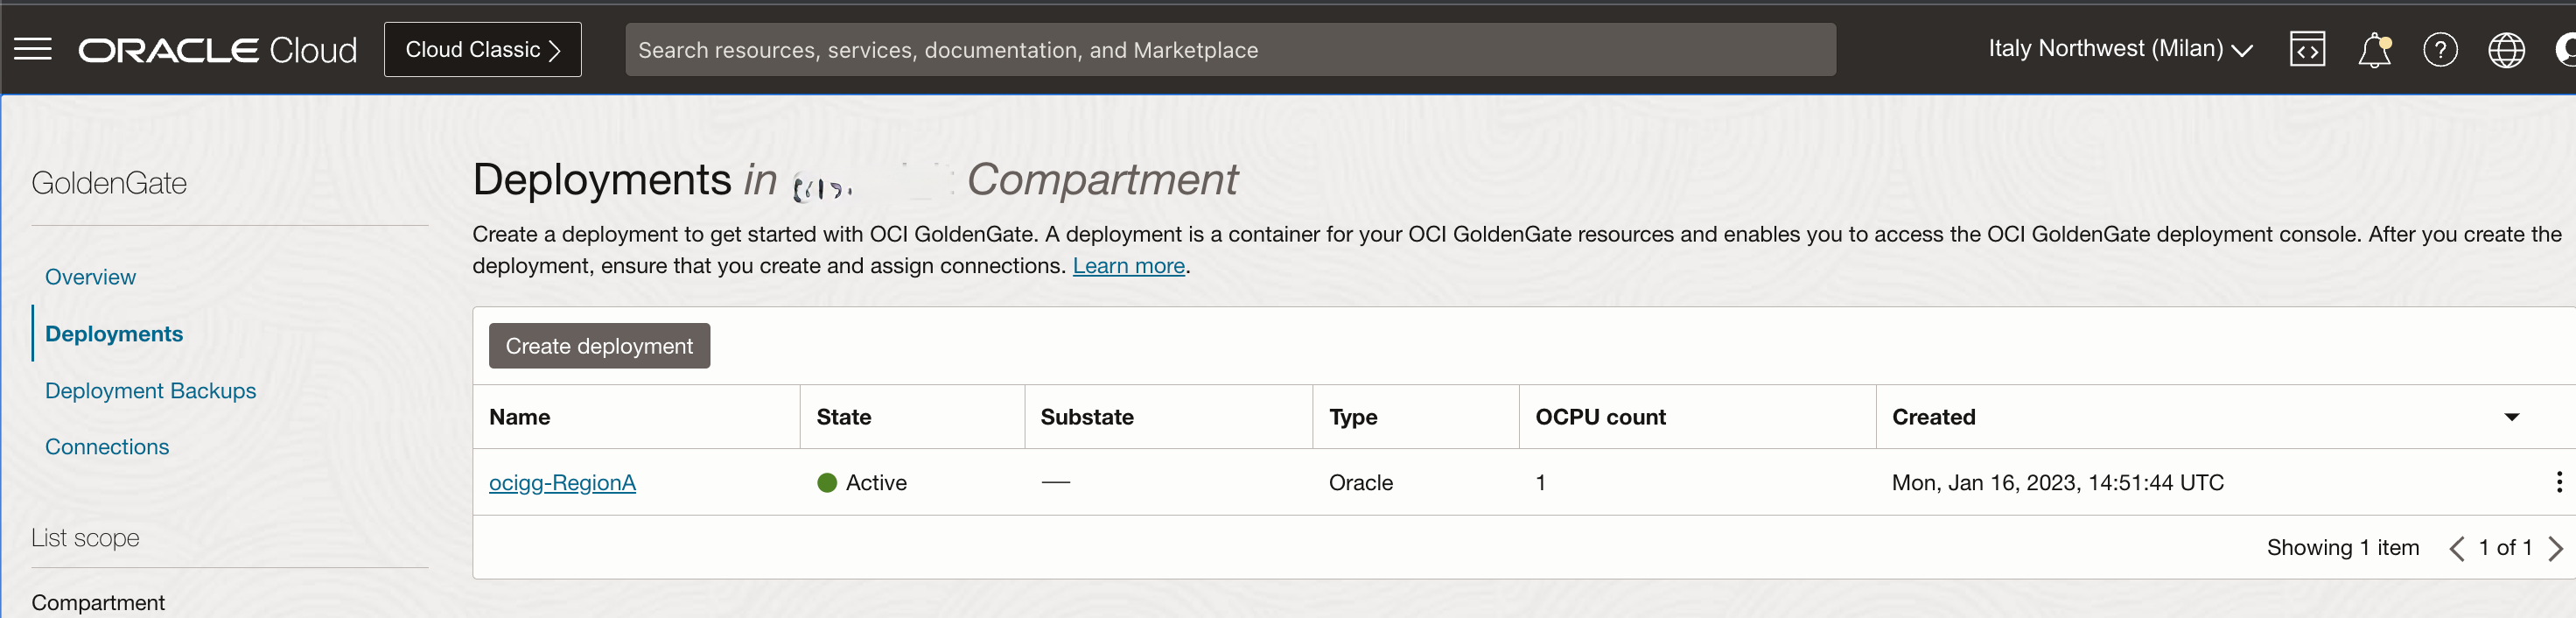Open Deployment Backups in the sidebar

pos(150,391)
